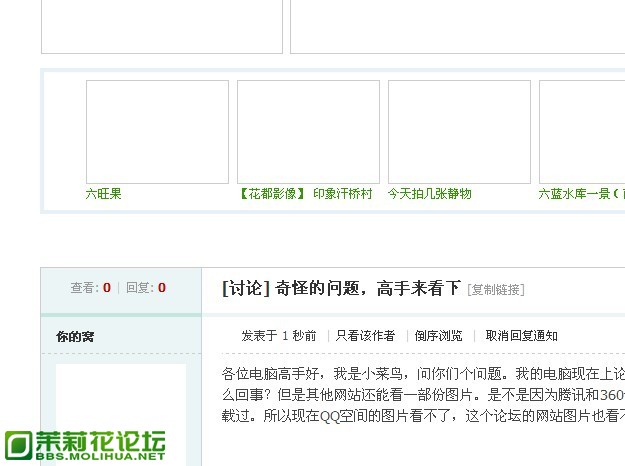Click post text starting 各位电脑高手好

coord(423,374)
